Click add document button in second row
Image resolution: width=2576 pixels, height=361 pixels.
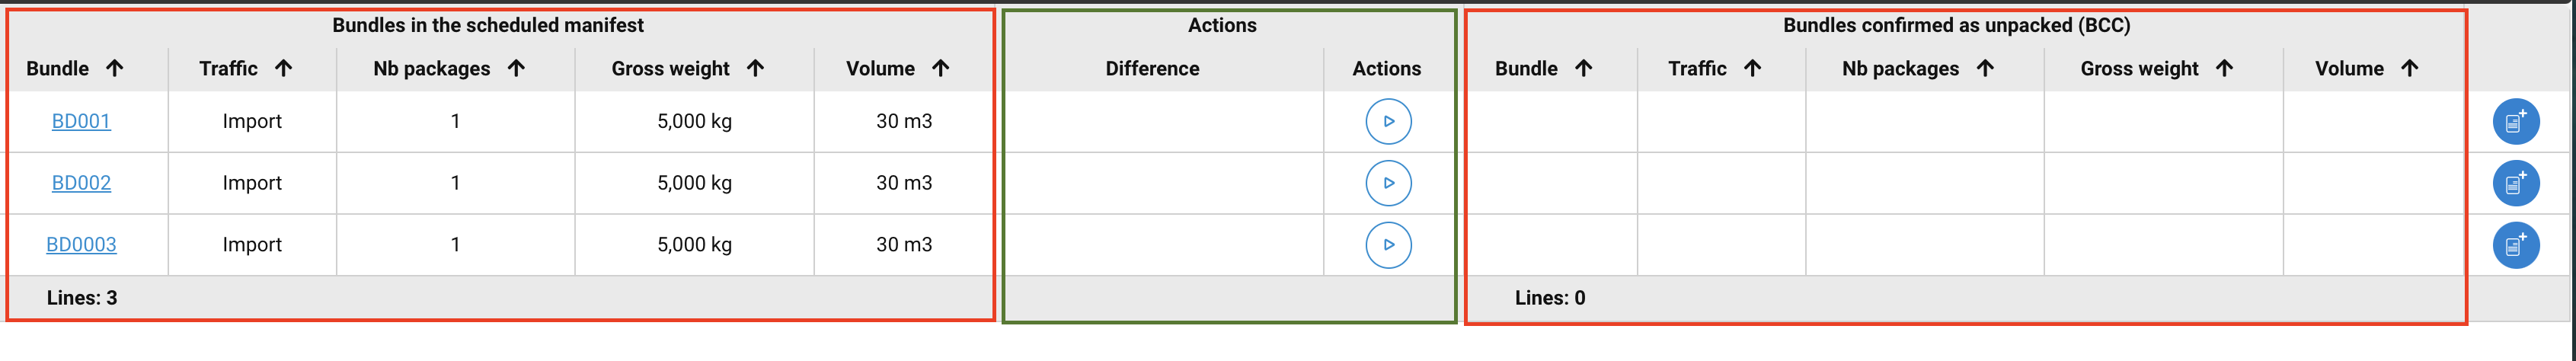point(2515,184)
